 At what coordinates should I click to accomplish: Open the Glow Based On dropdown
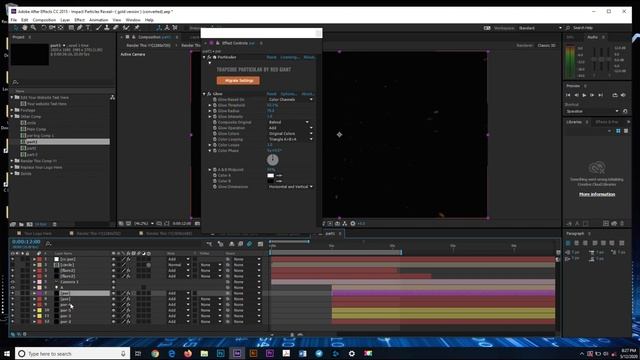[x=291, y=100]
